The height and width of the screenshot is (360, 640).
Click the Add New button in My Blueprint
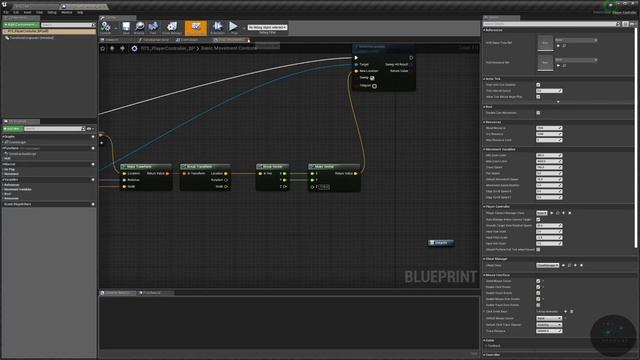pos(12,129)
